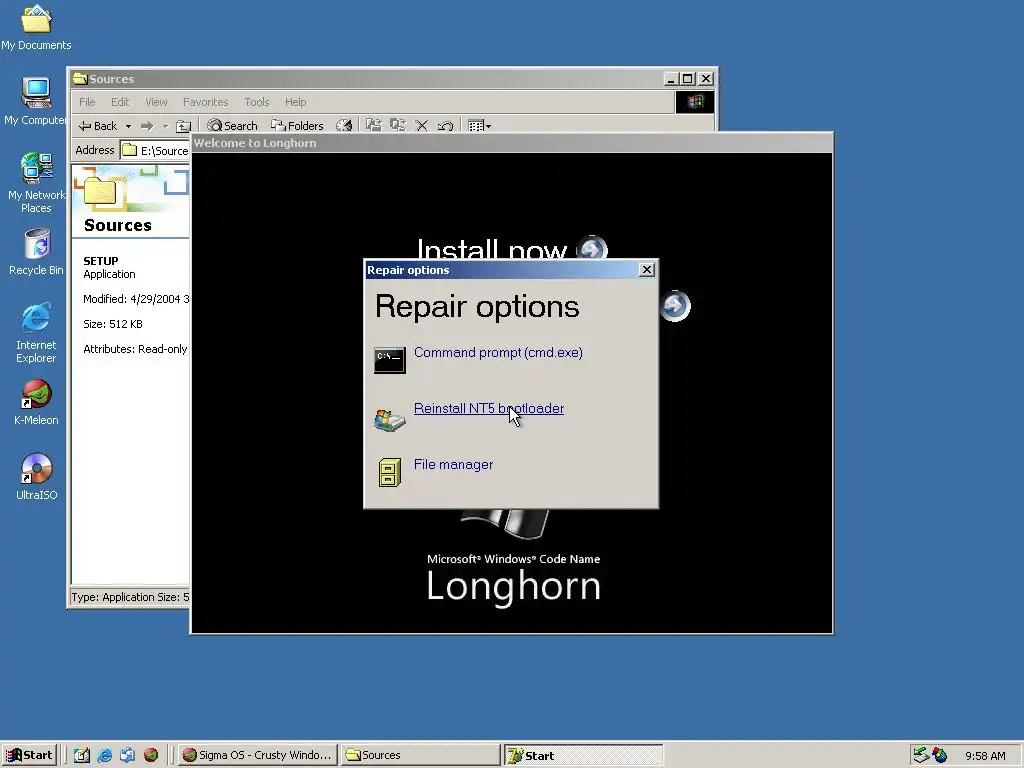Viewport: 1024px width, 768px height.
Task: Click Up one level folder icon
Action: coord(184,125)
